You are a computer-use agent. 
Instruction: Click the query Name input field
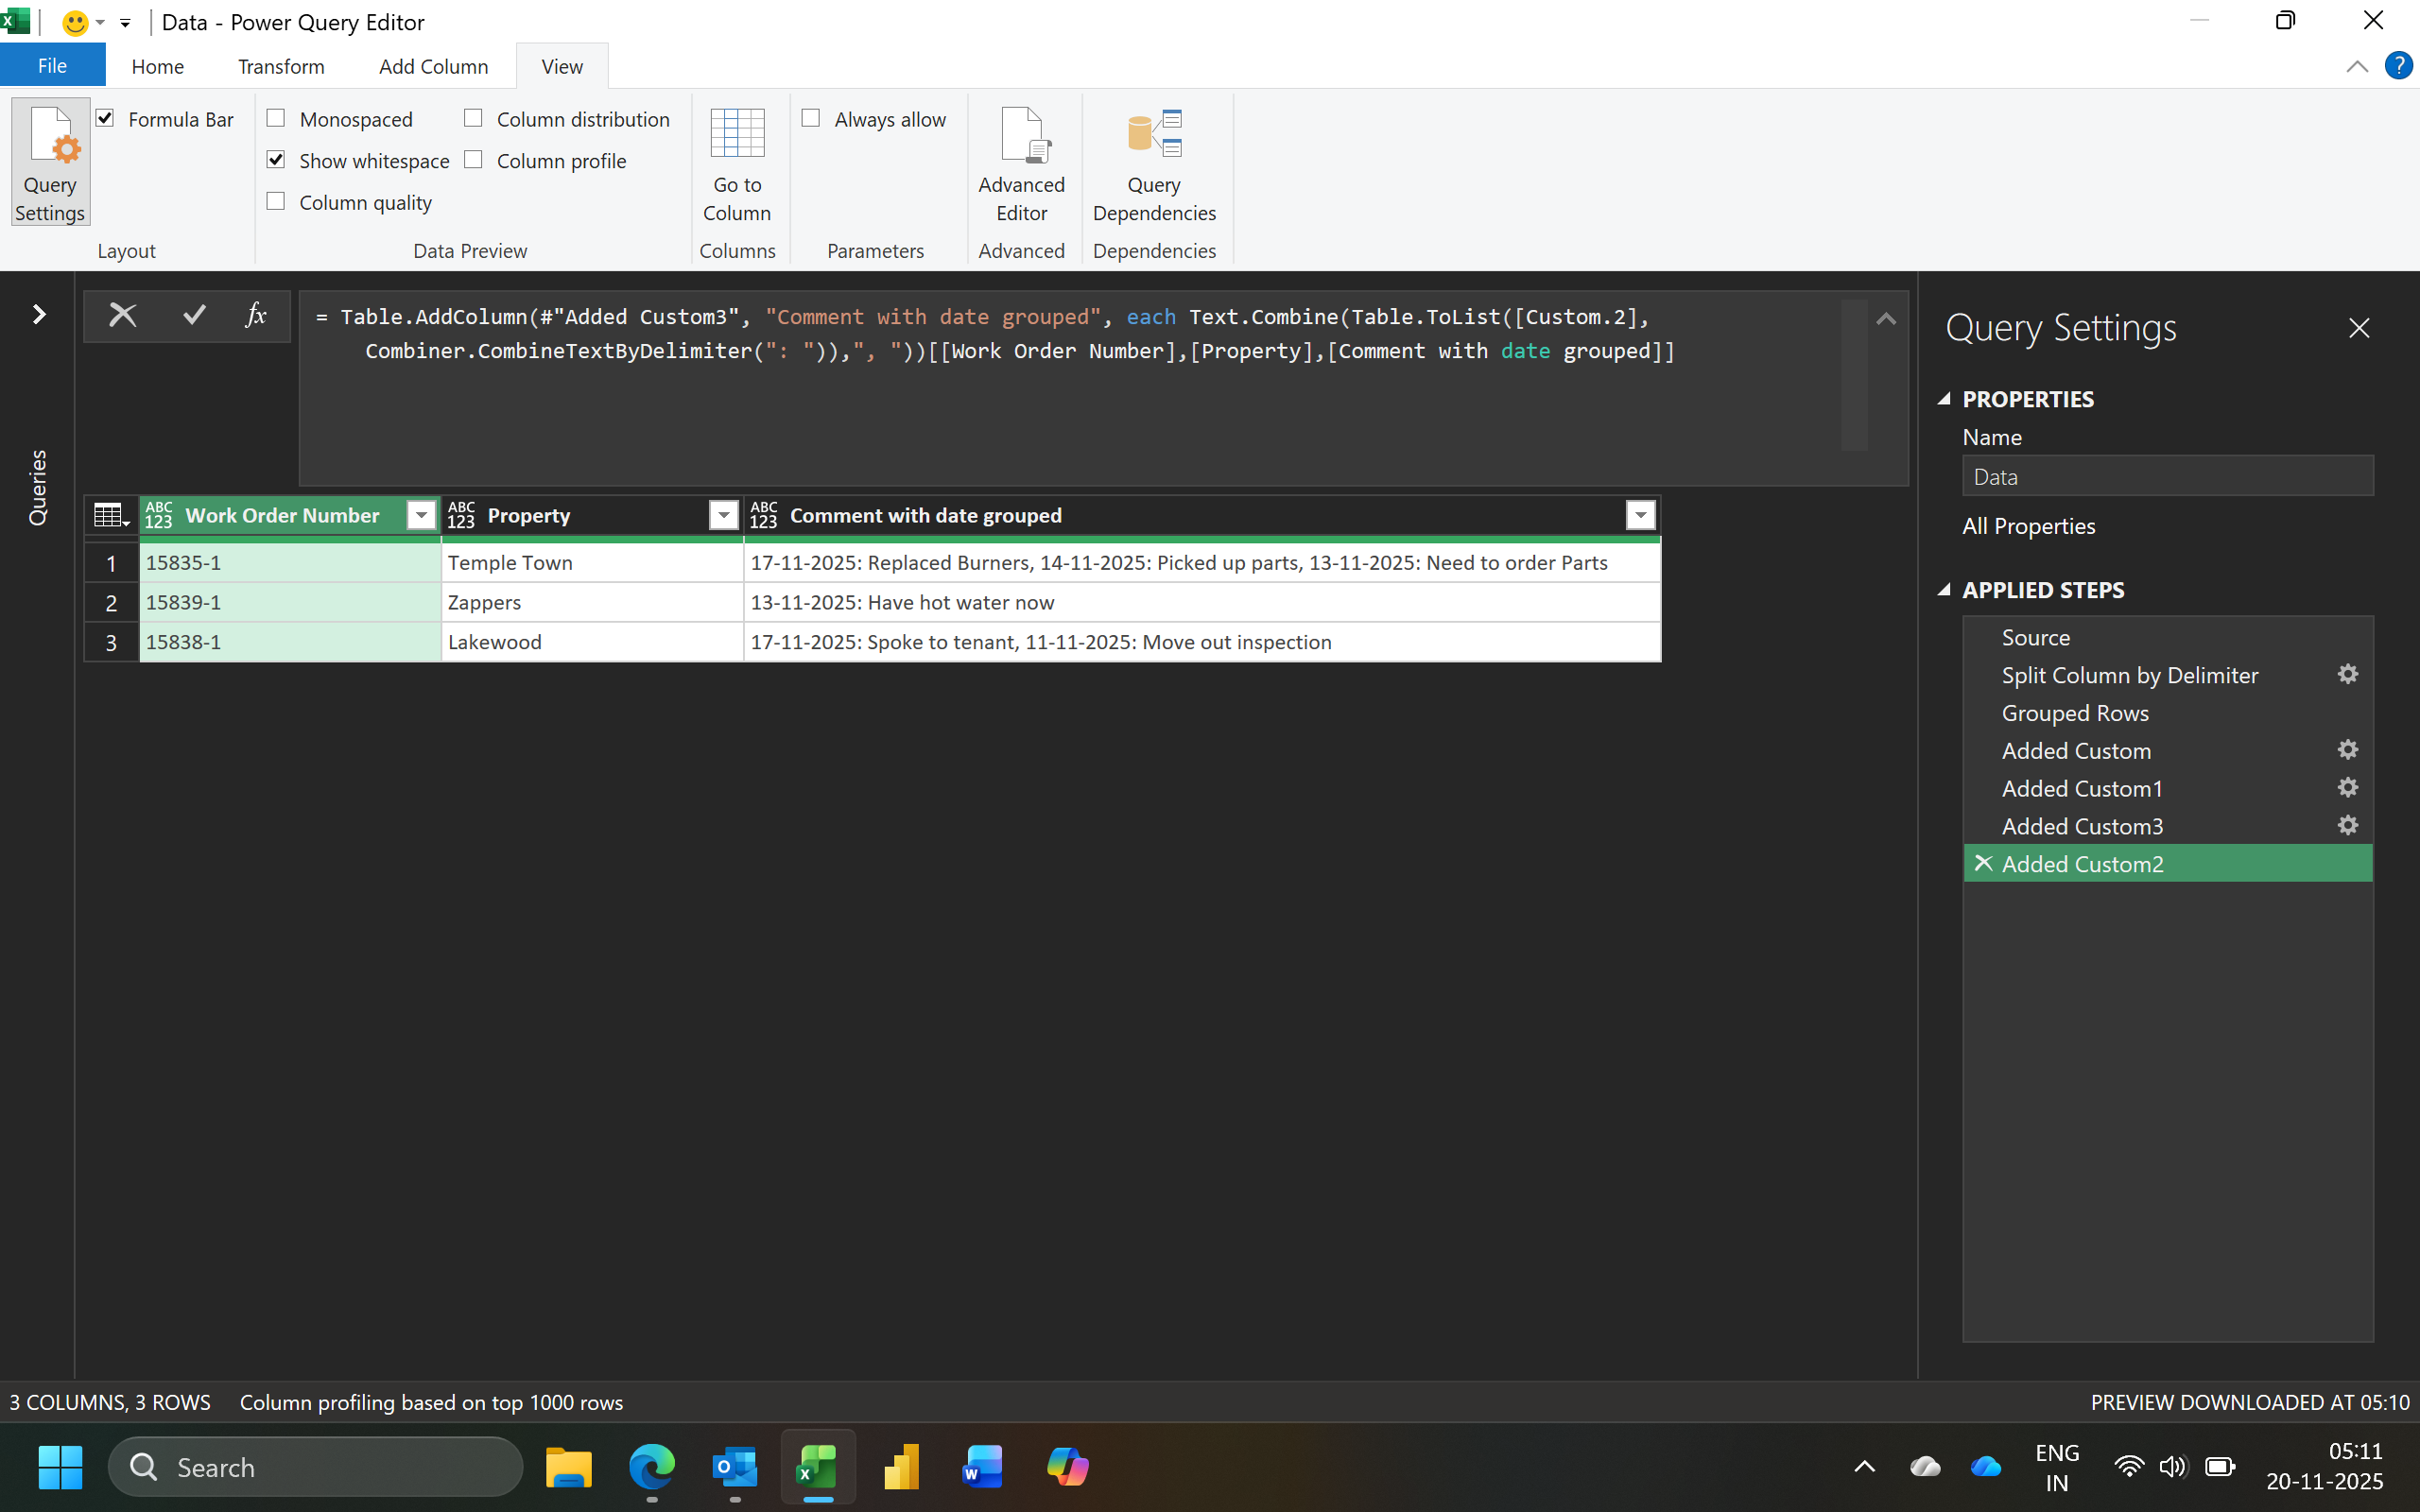pyautogui.click(x=2166, y=477)
